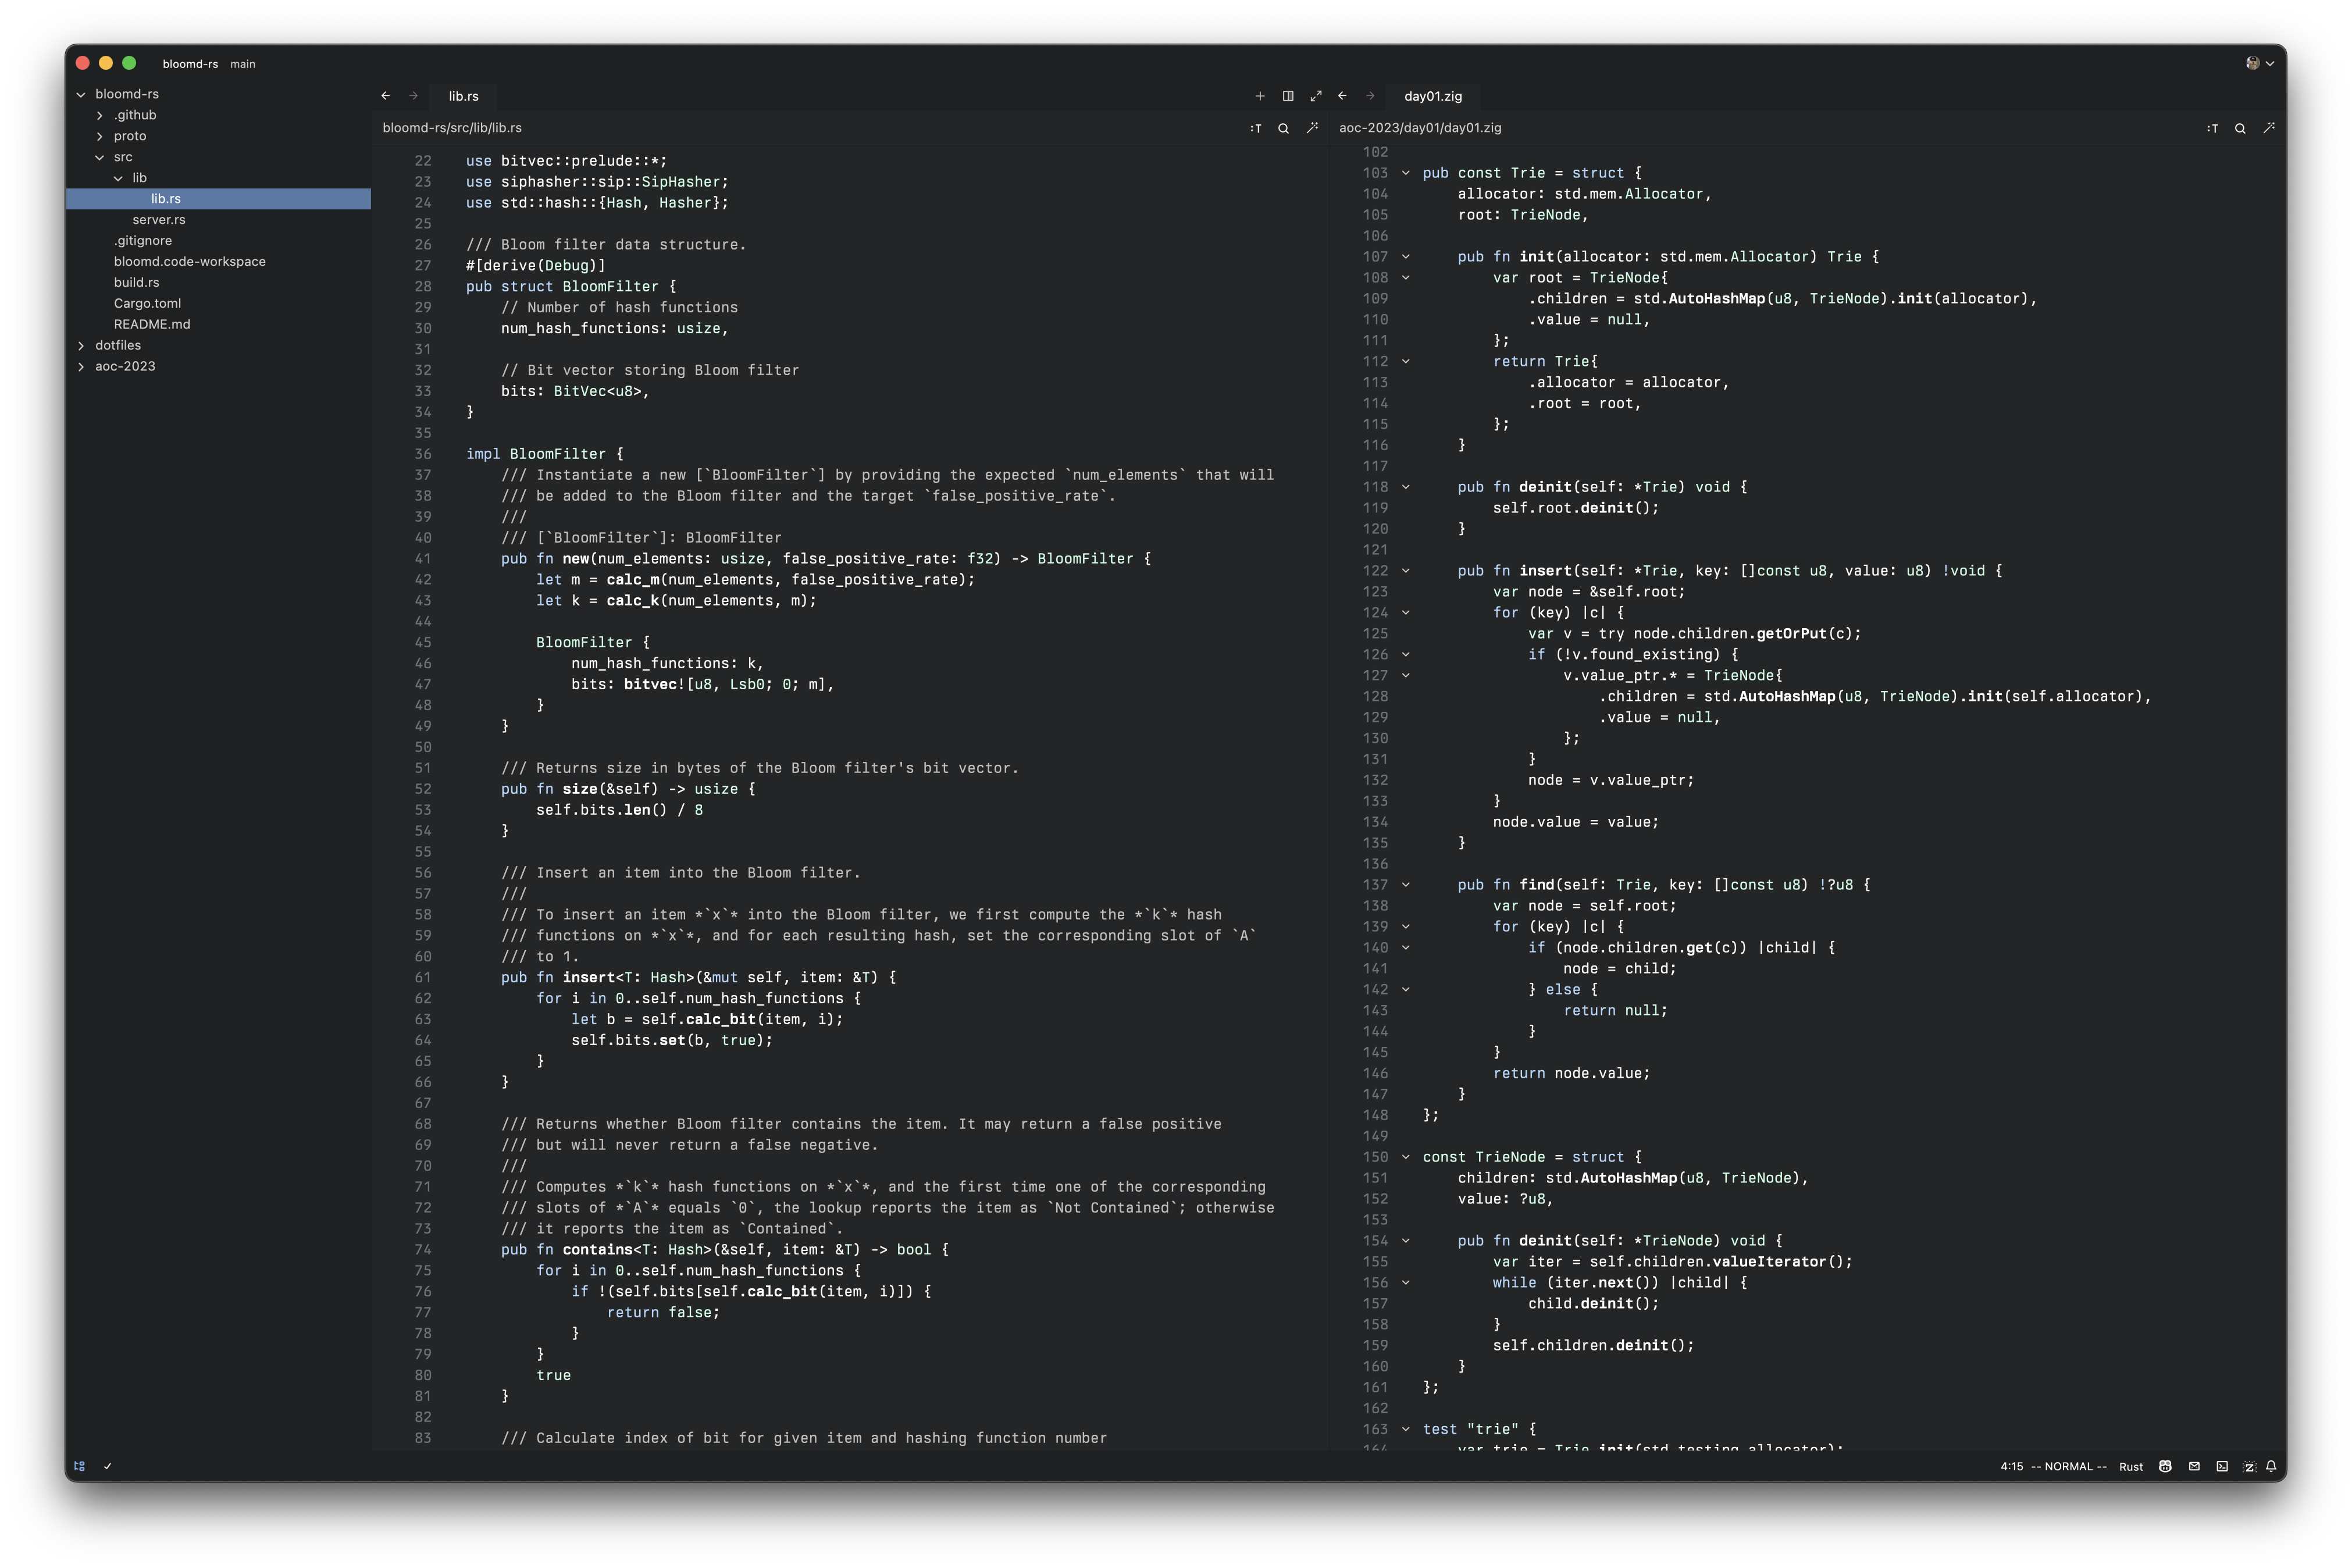Image resolution: width=2352 pixels, height=1568 pixels.
Task: Open the Copilot status icon
Action: (2165, 1466)
